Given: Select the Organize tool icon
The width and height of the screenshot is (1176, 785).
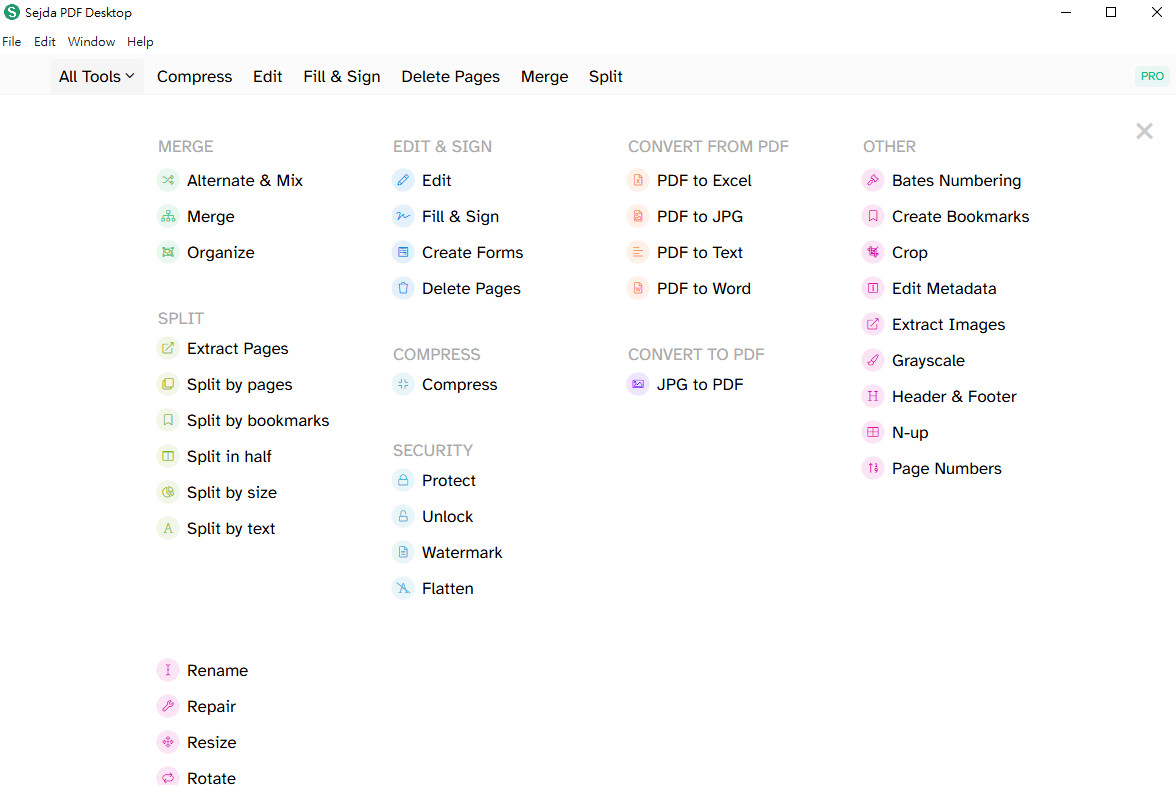Looking at the screenshot, I should [x=168, y=253].
